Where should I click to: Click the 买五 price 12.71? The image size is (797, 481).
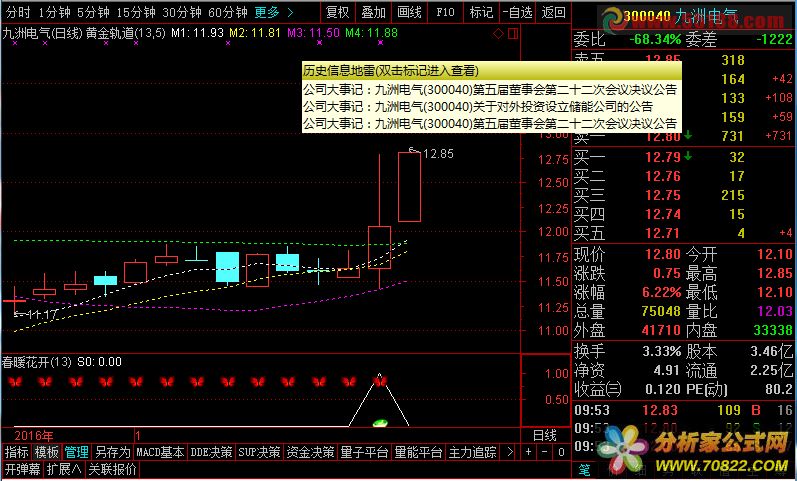pyautogui.click(x=663, y=233)
